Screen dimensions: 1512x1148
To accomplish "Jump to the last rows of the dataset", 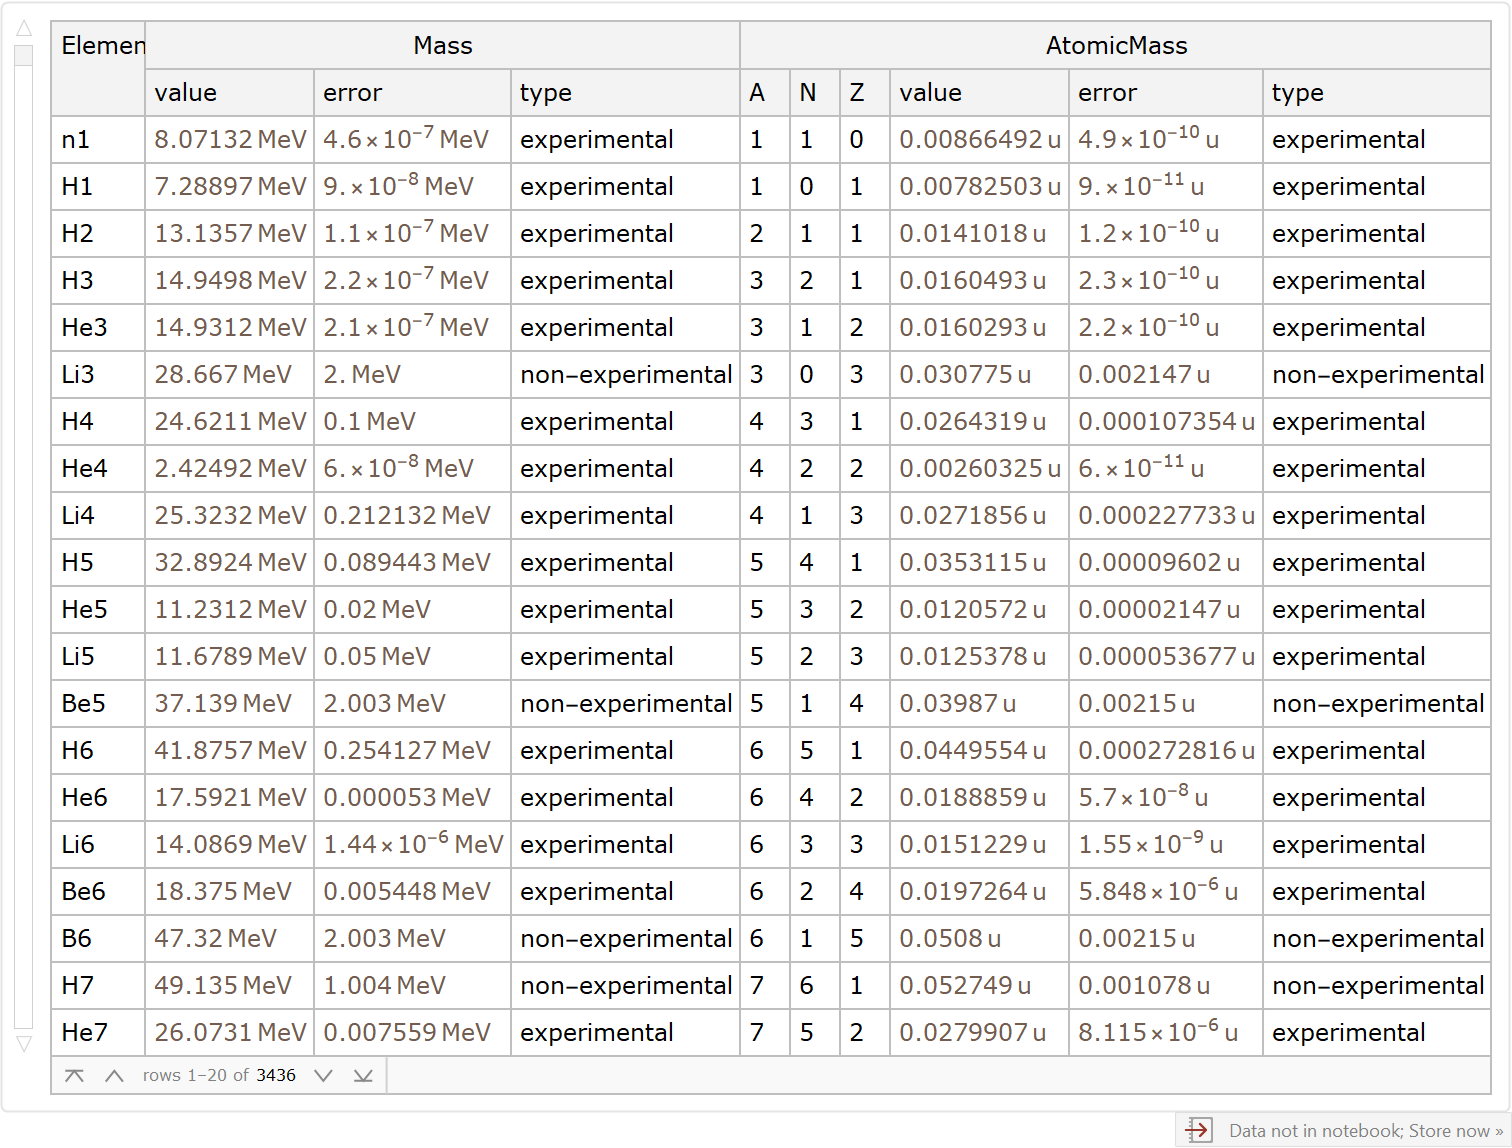I will (363, 1076).
